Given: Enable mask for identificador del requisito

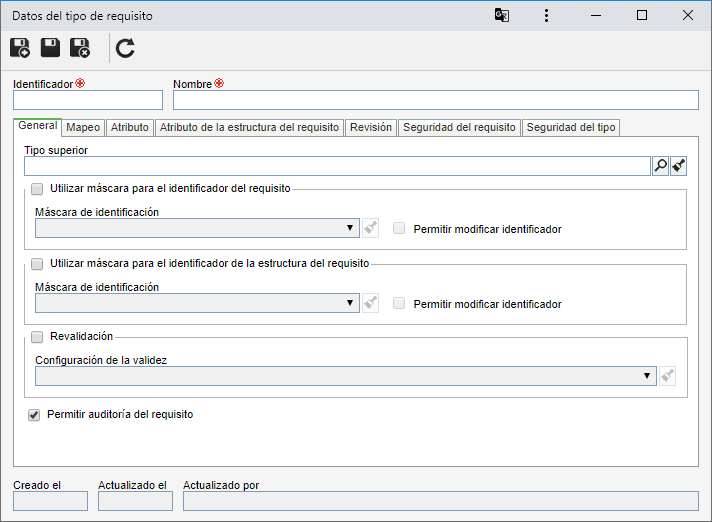Looking at the screenshot, I should tap(37, 188).
